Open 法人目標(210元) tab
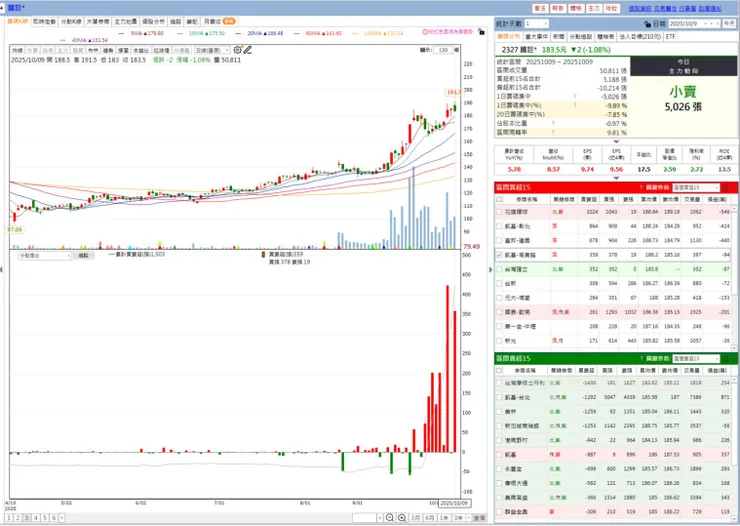 [x=640, y=36]
